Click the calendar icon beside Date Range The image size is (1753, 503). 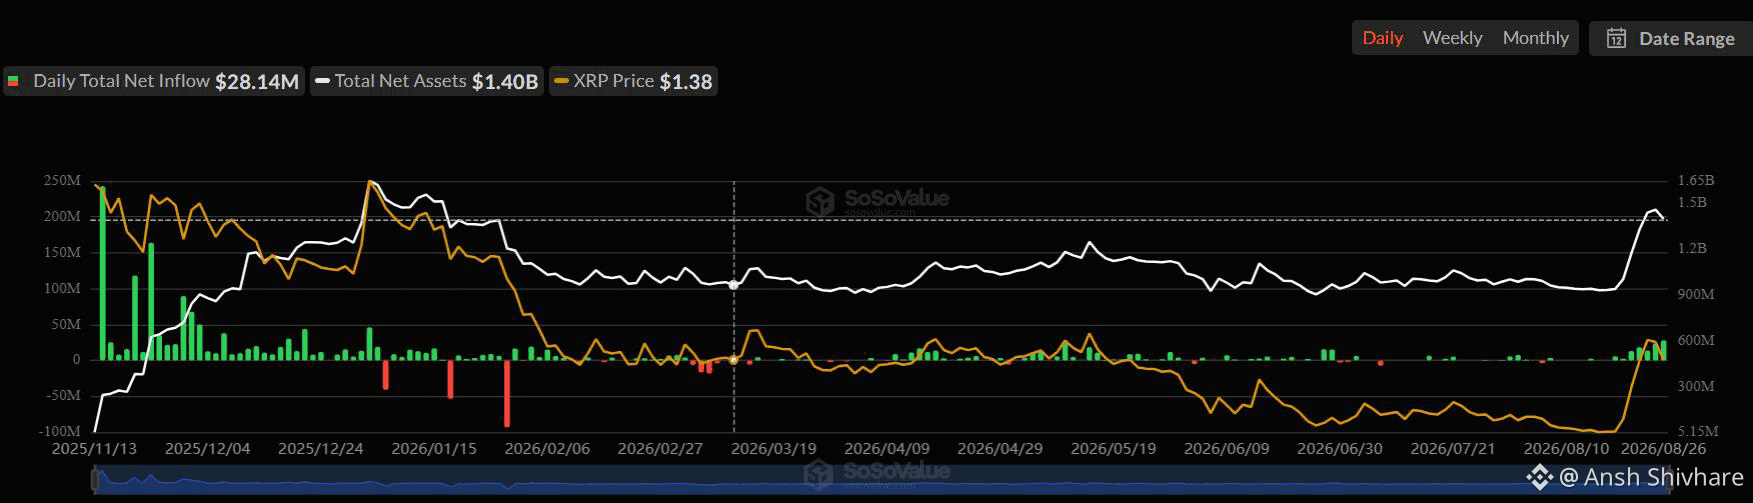click(1616, 38)
